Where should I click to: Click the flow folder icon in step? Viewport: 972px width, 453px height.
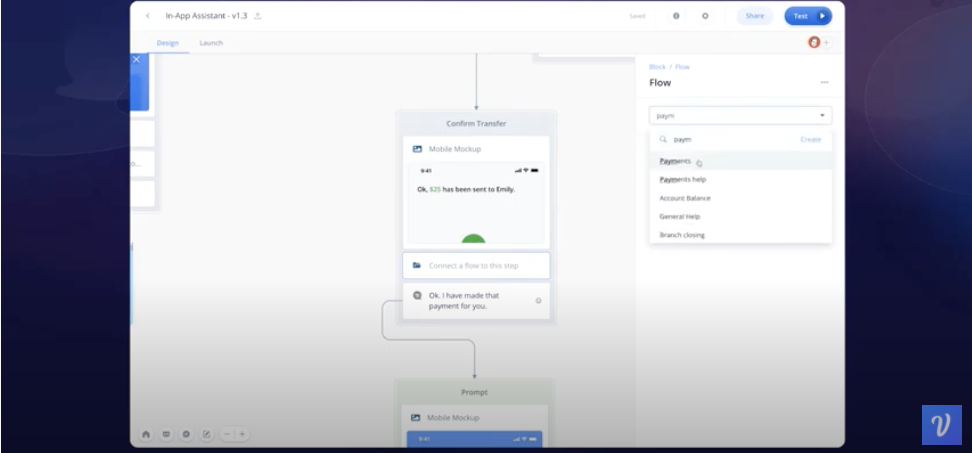click(417, 266)
